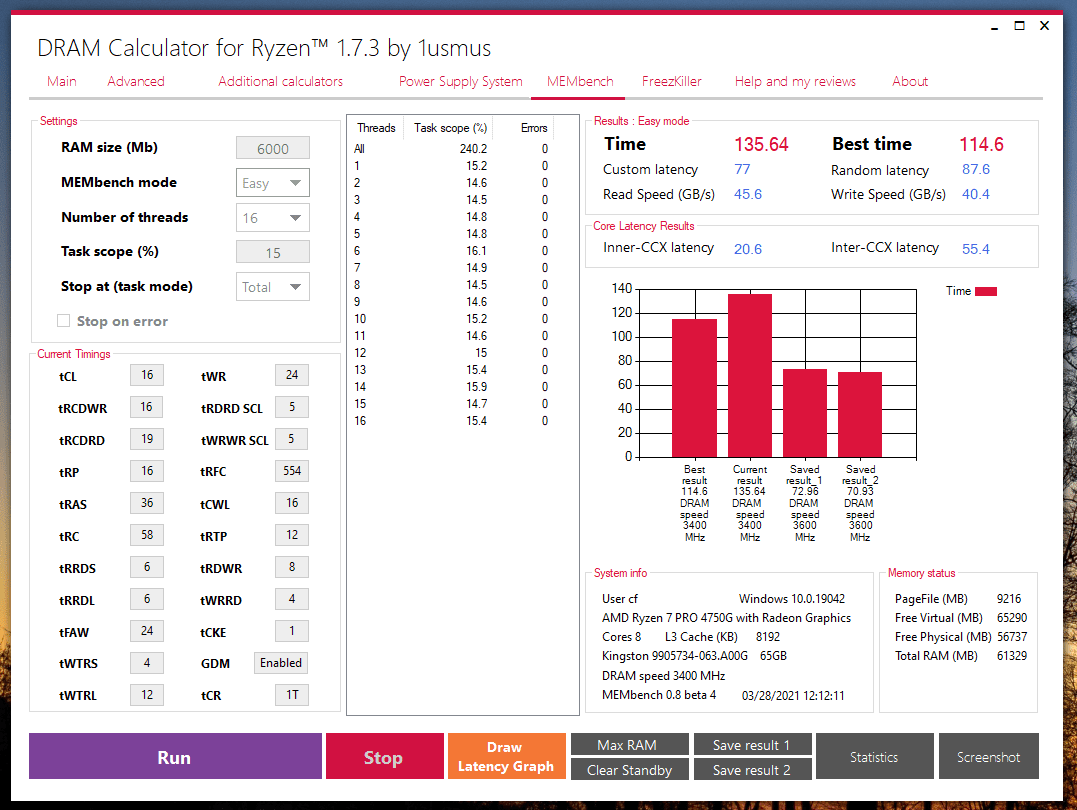This screenshot has height=810, width=1077.
Task: Open the Main tab
Action: tap(62, 81)
